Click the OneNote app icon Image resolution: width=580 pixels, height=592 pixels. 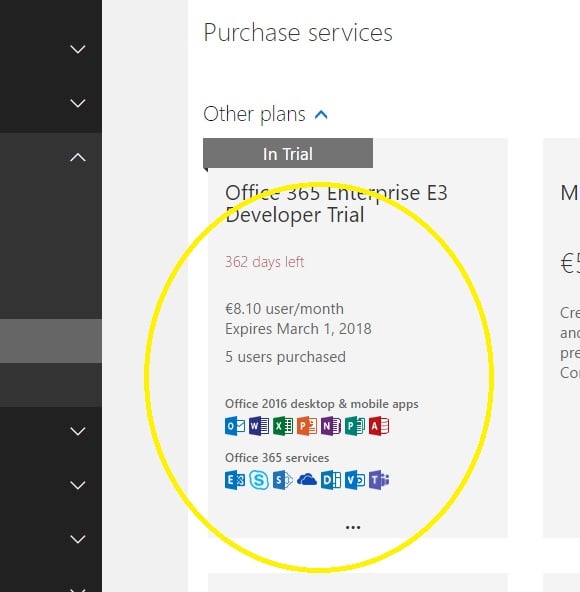(331, 426)
